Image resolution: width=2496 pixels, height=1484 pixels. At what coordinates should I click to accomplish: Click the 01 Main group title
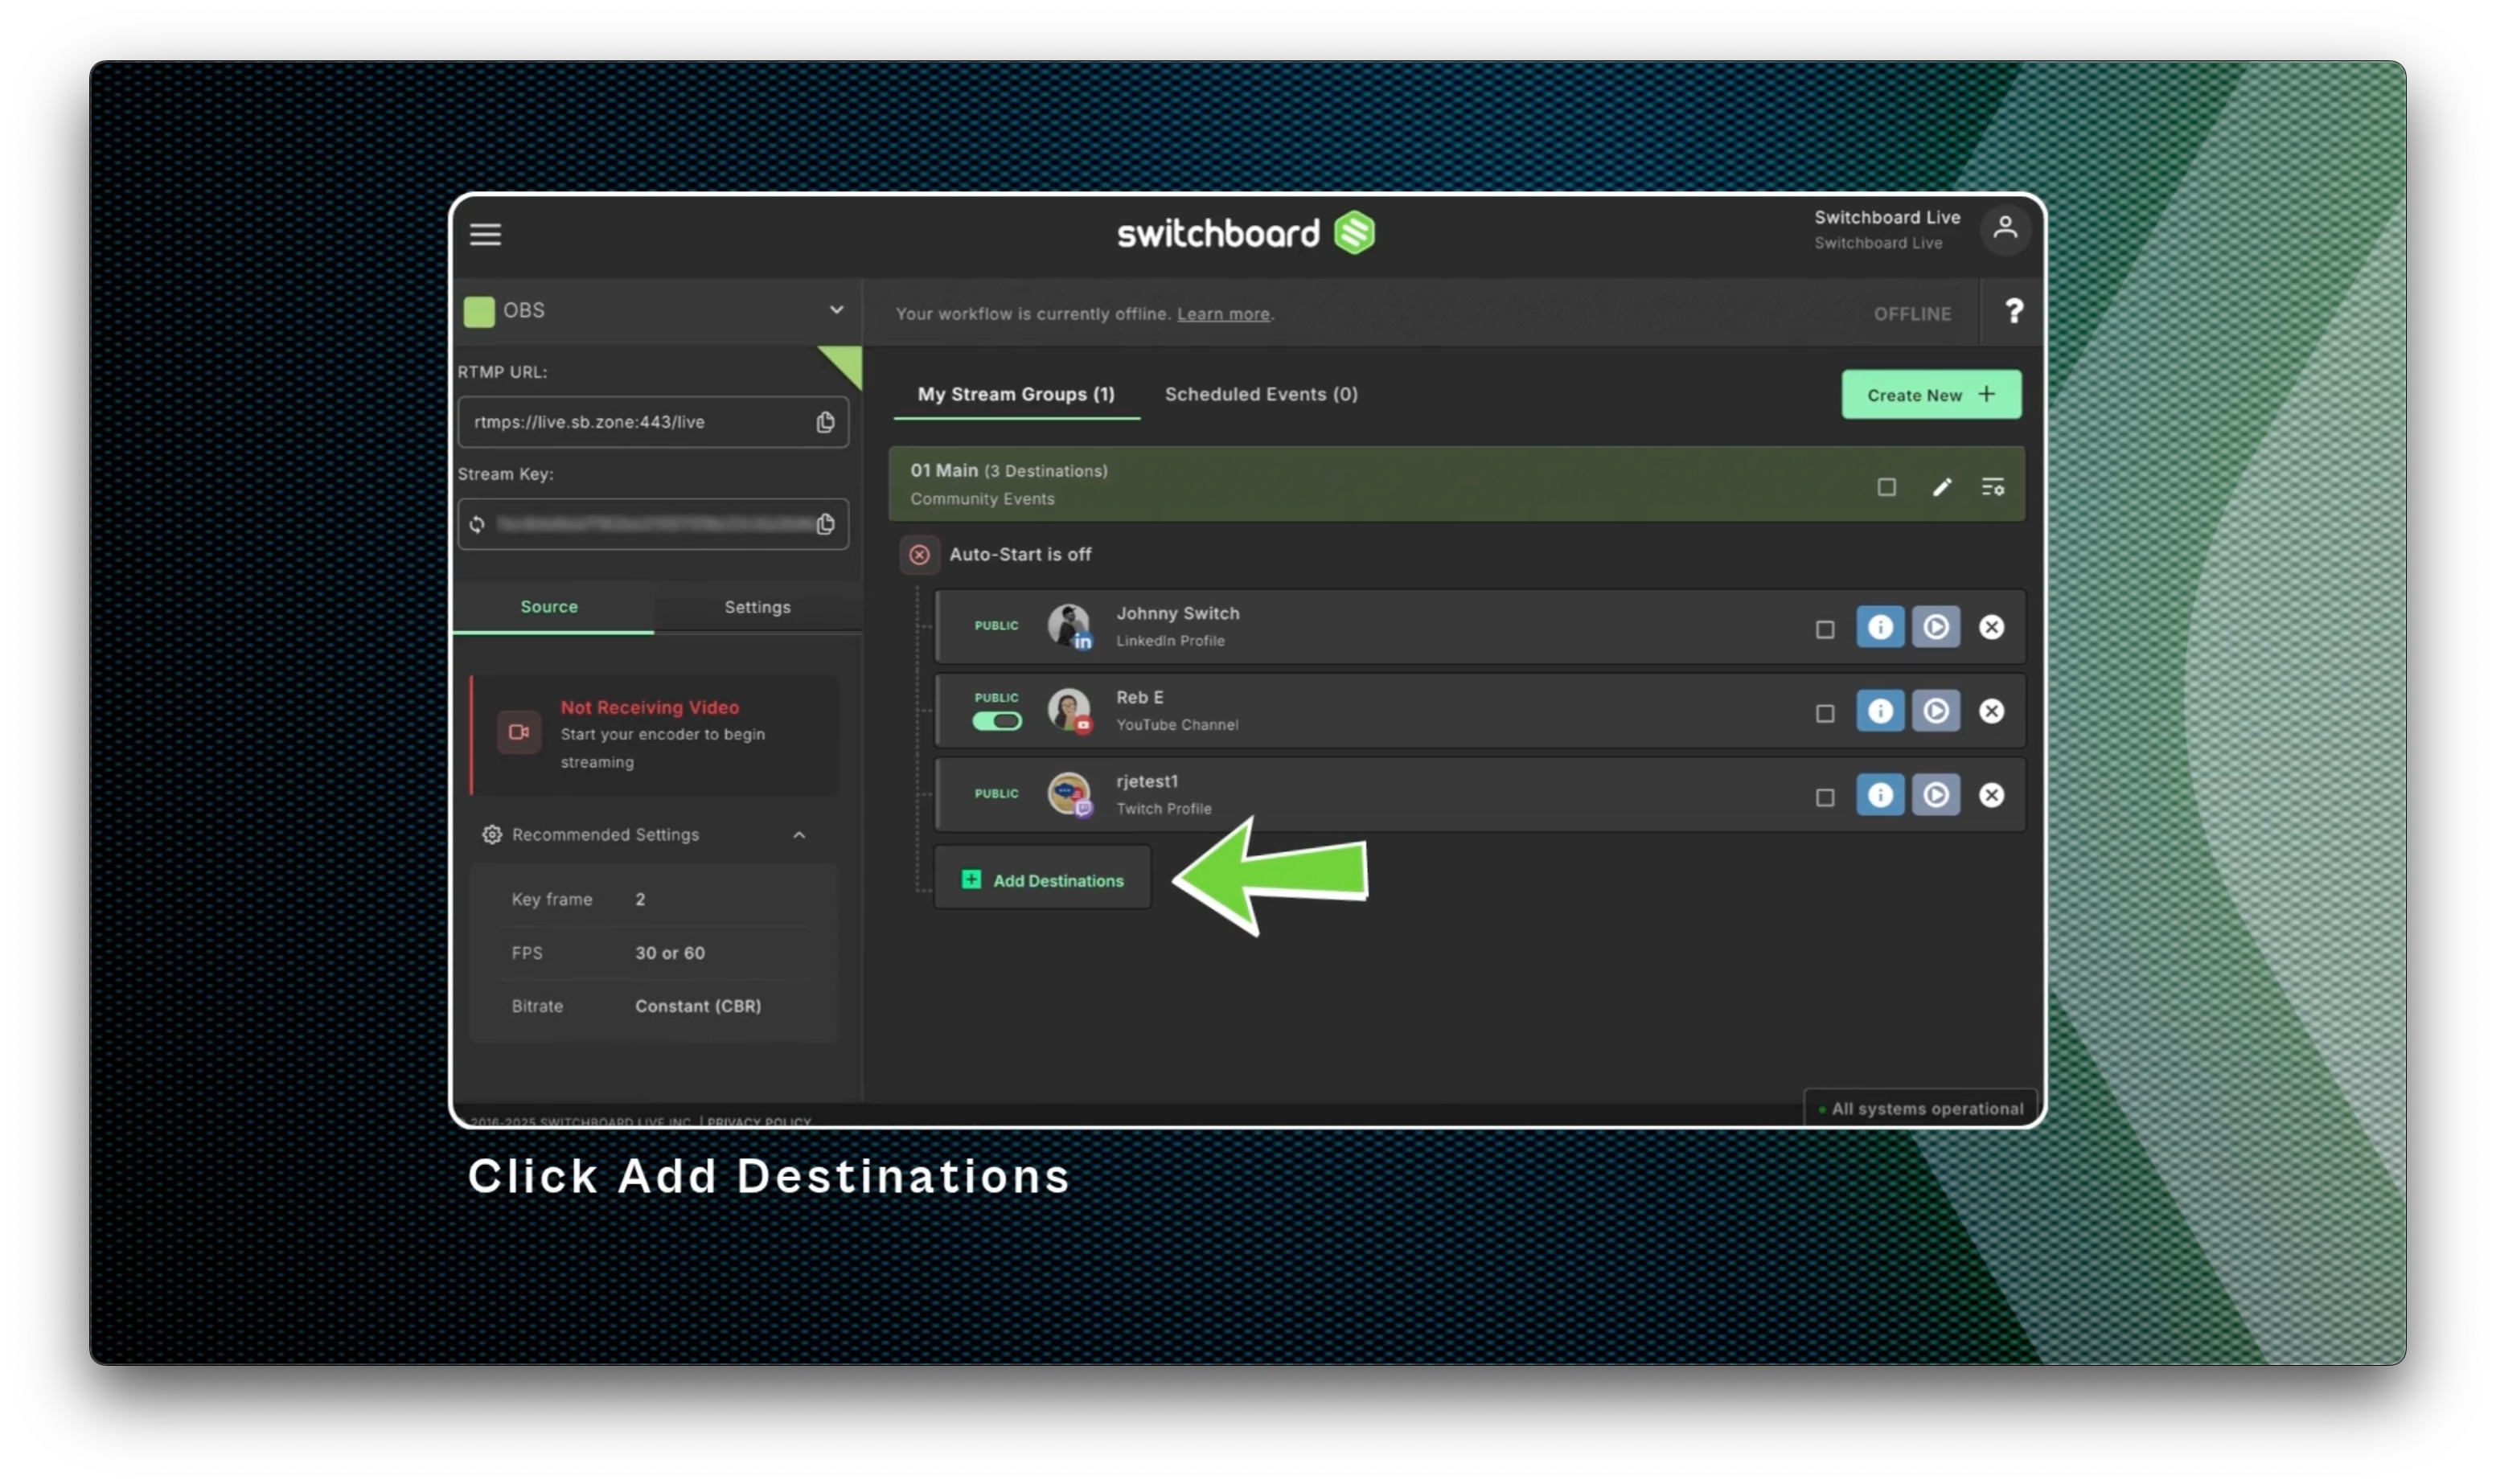pos(943,471)
